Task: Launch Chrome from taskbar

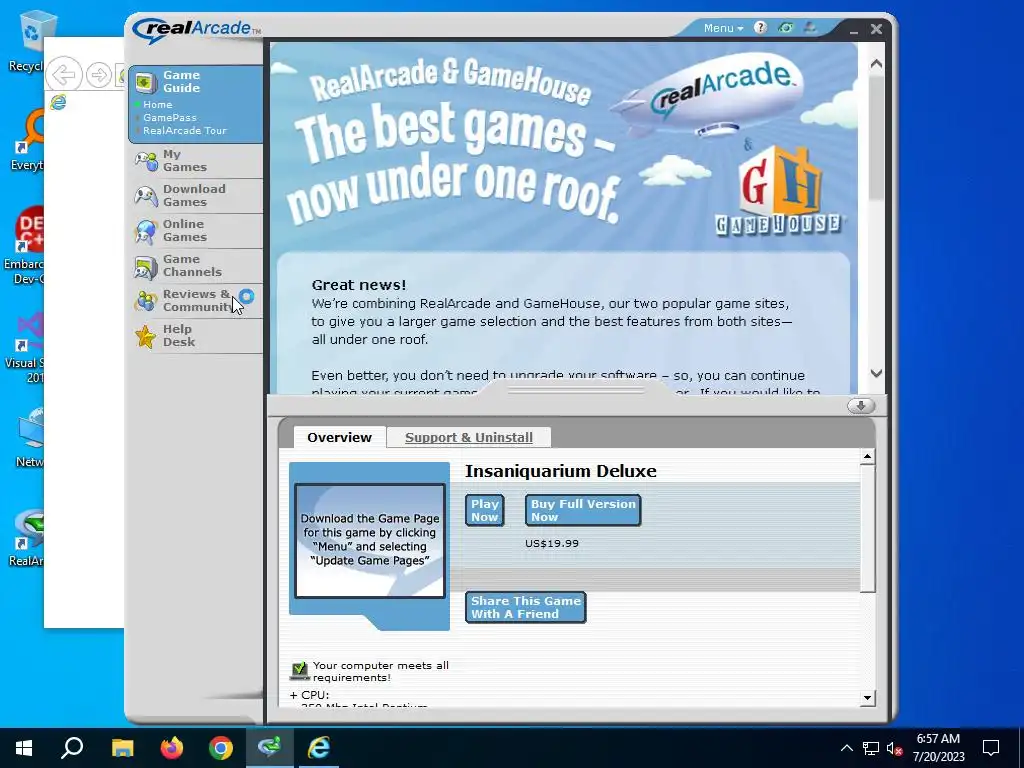Action: [x=221, y=748]
